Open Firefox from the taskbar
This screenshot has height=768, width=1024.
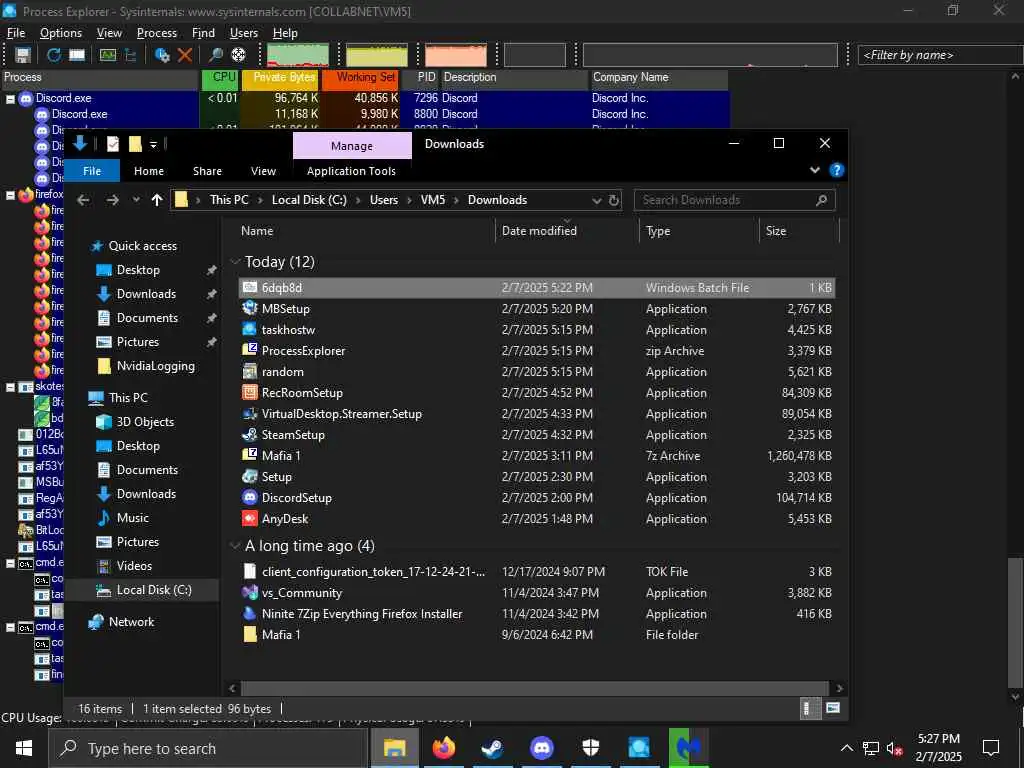443,748
